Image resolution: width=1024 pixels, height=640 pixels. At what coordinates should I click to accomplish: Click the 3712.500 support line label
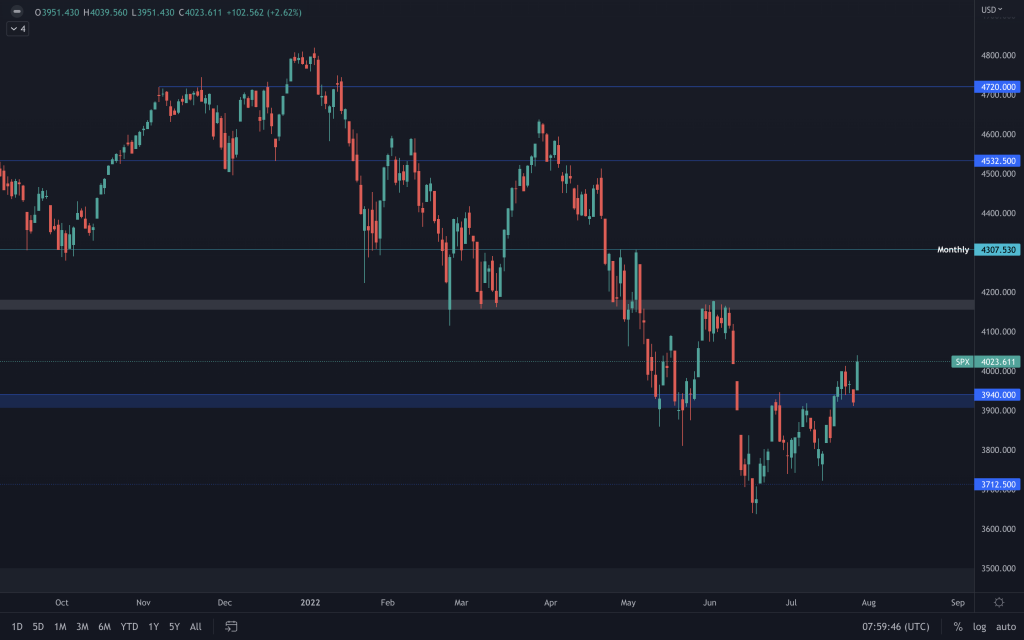[x=998, y=485]
